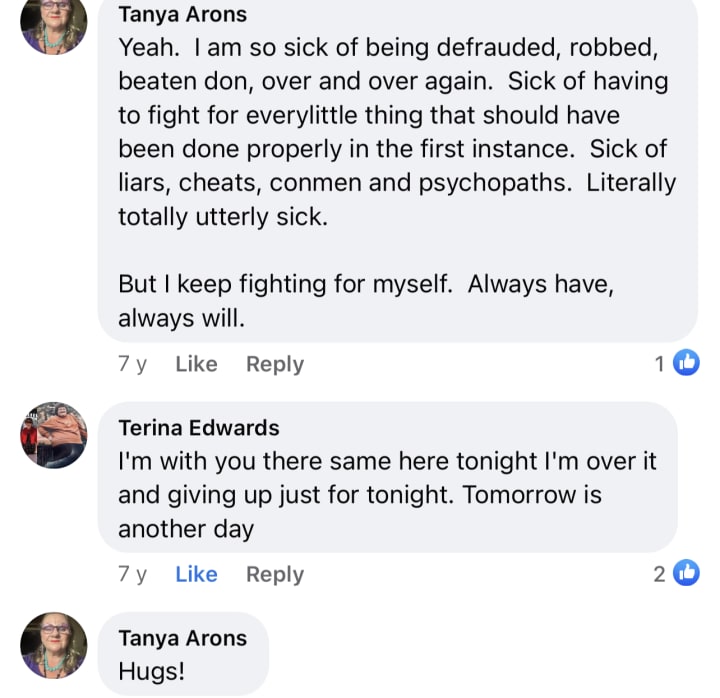Open Terina Edwards' profile picture
The image size is (720, 698).
(x=54, y=436)
